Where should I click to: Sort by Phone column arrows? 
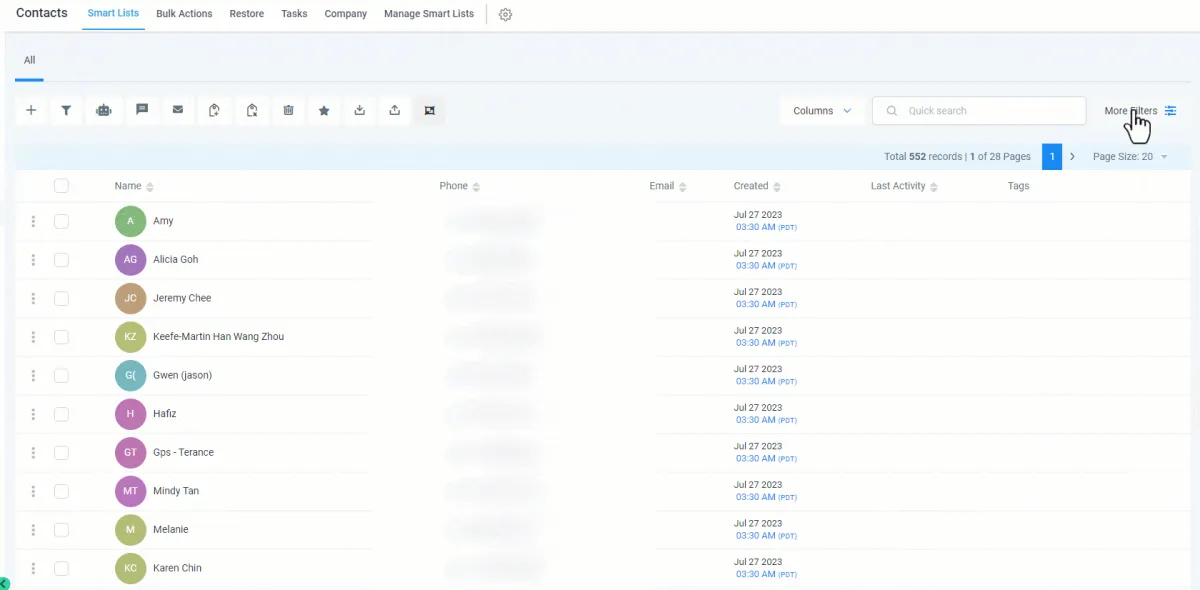476,187
